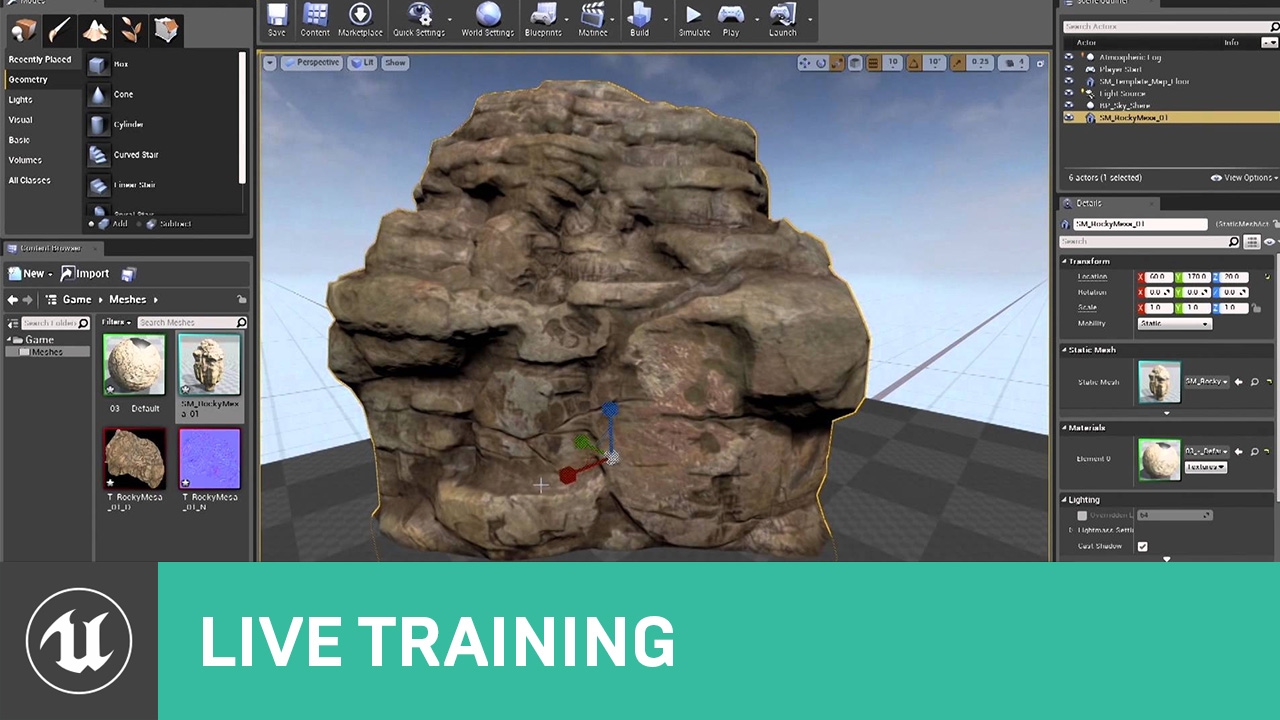Toggle visibility of Light Source actor

pos(1068,93)
